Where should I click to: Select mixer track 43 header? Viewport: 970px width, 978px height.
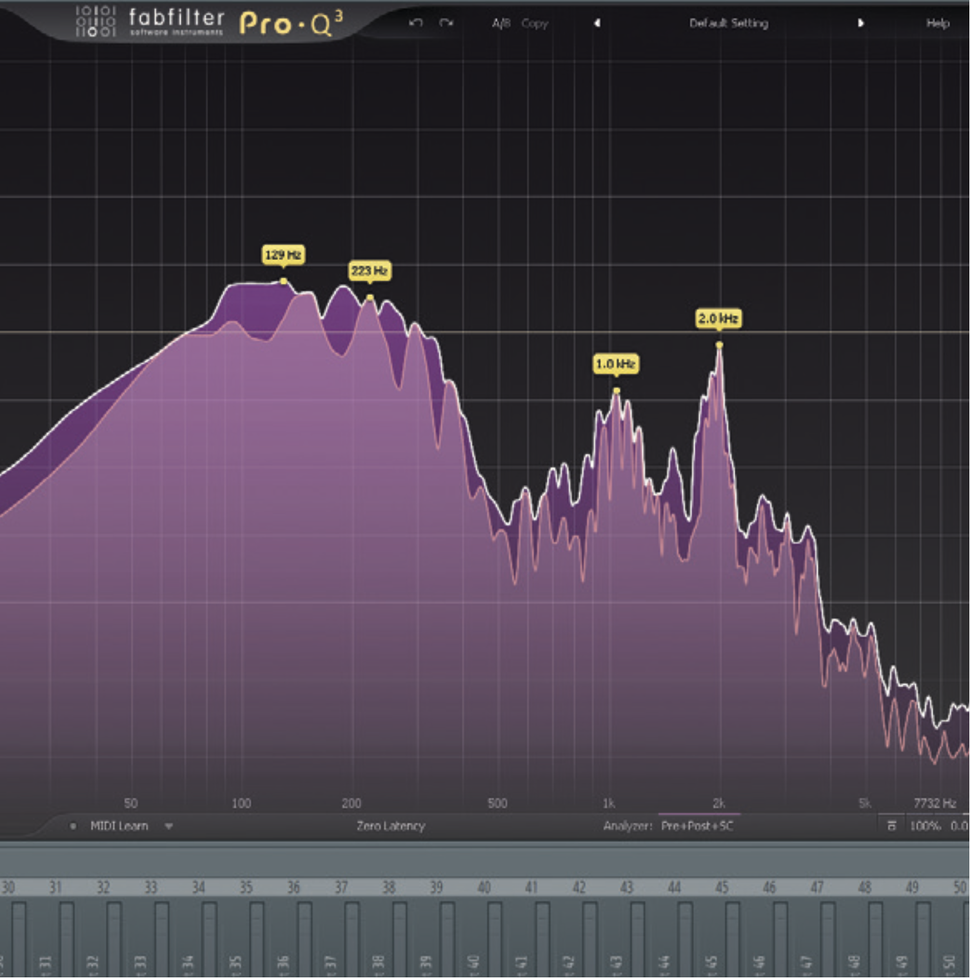point(626,887)
